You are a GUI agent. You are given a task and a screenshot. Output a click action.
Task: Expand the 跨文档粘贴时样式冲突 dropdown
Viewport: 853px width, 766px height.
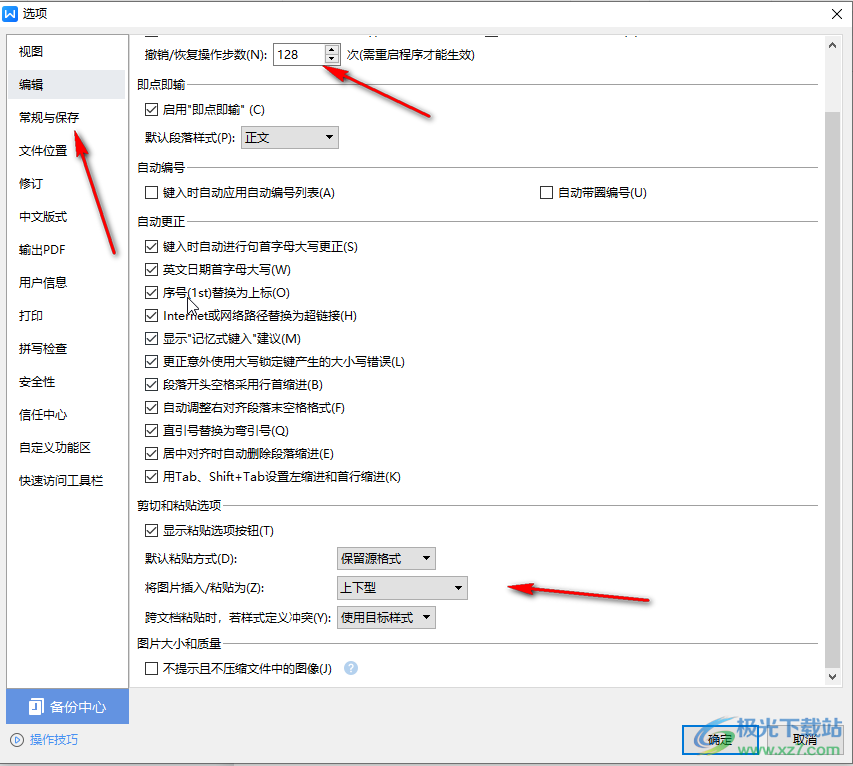point(386,618)
